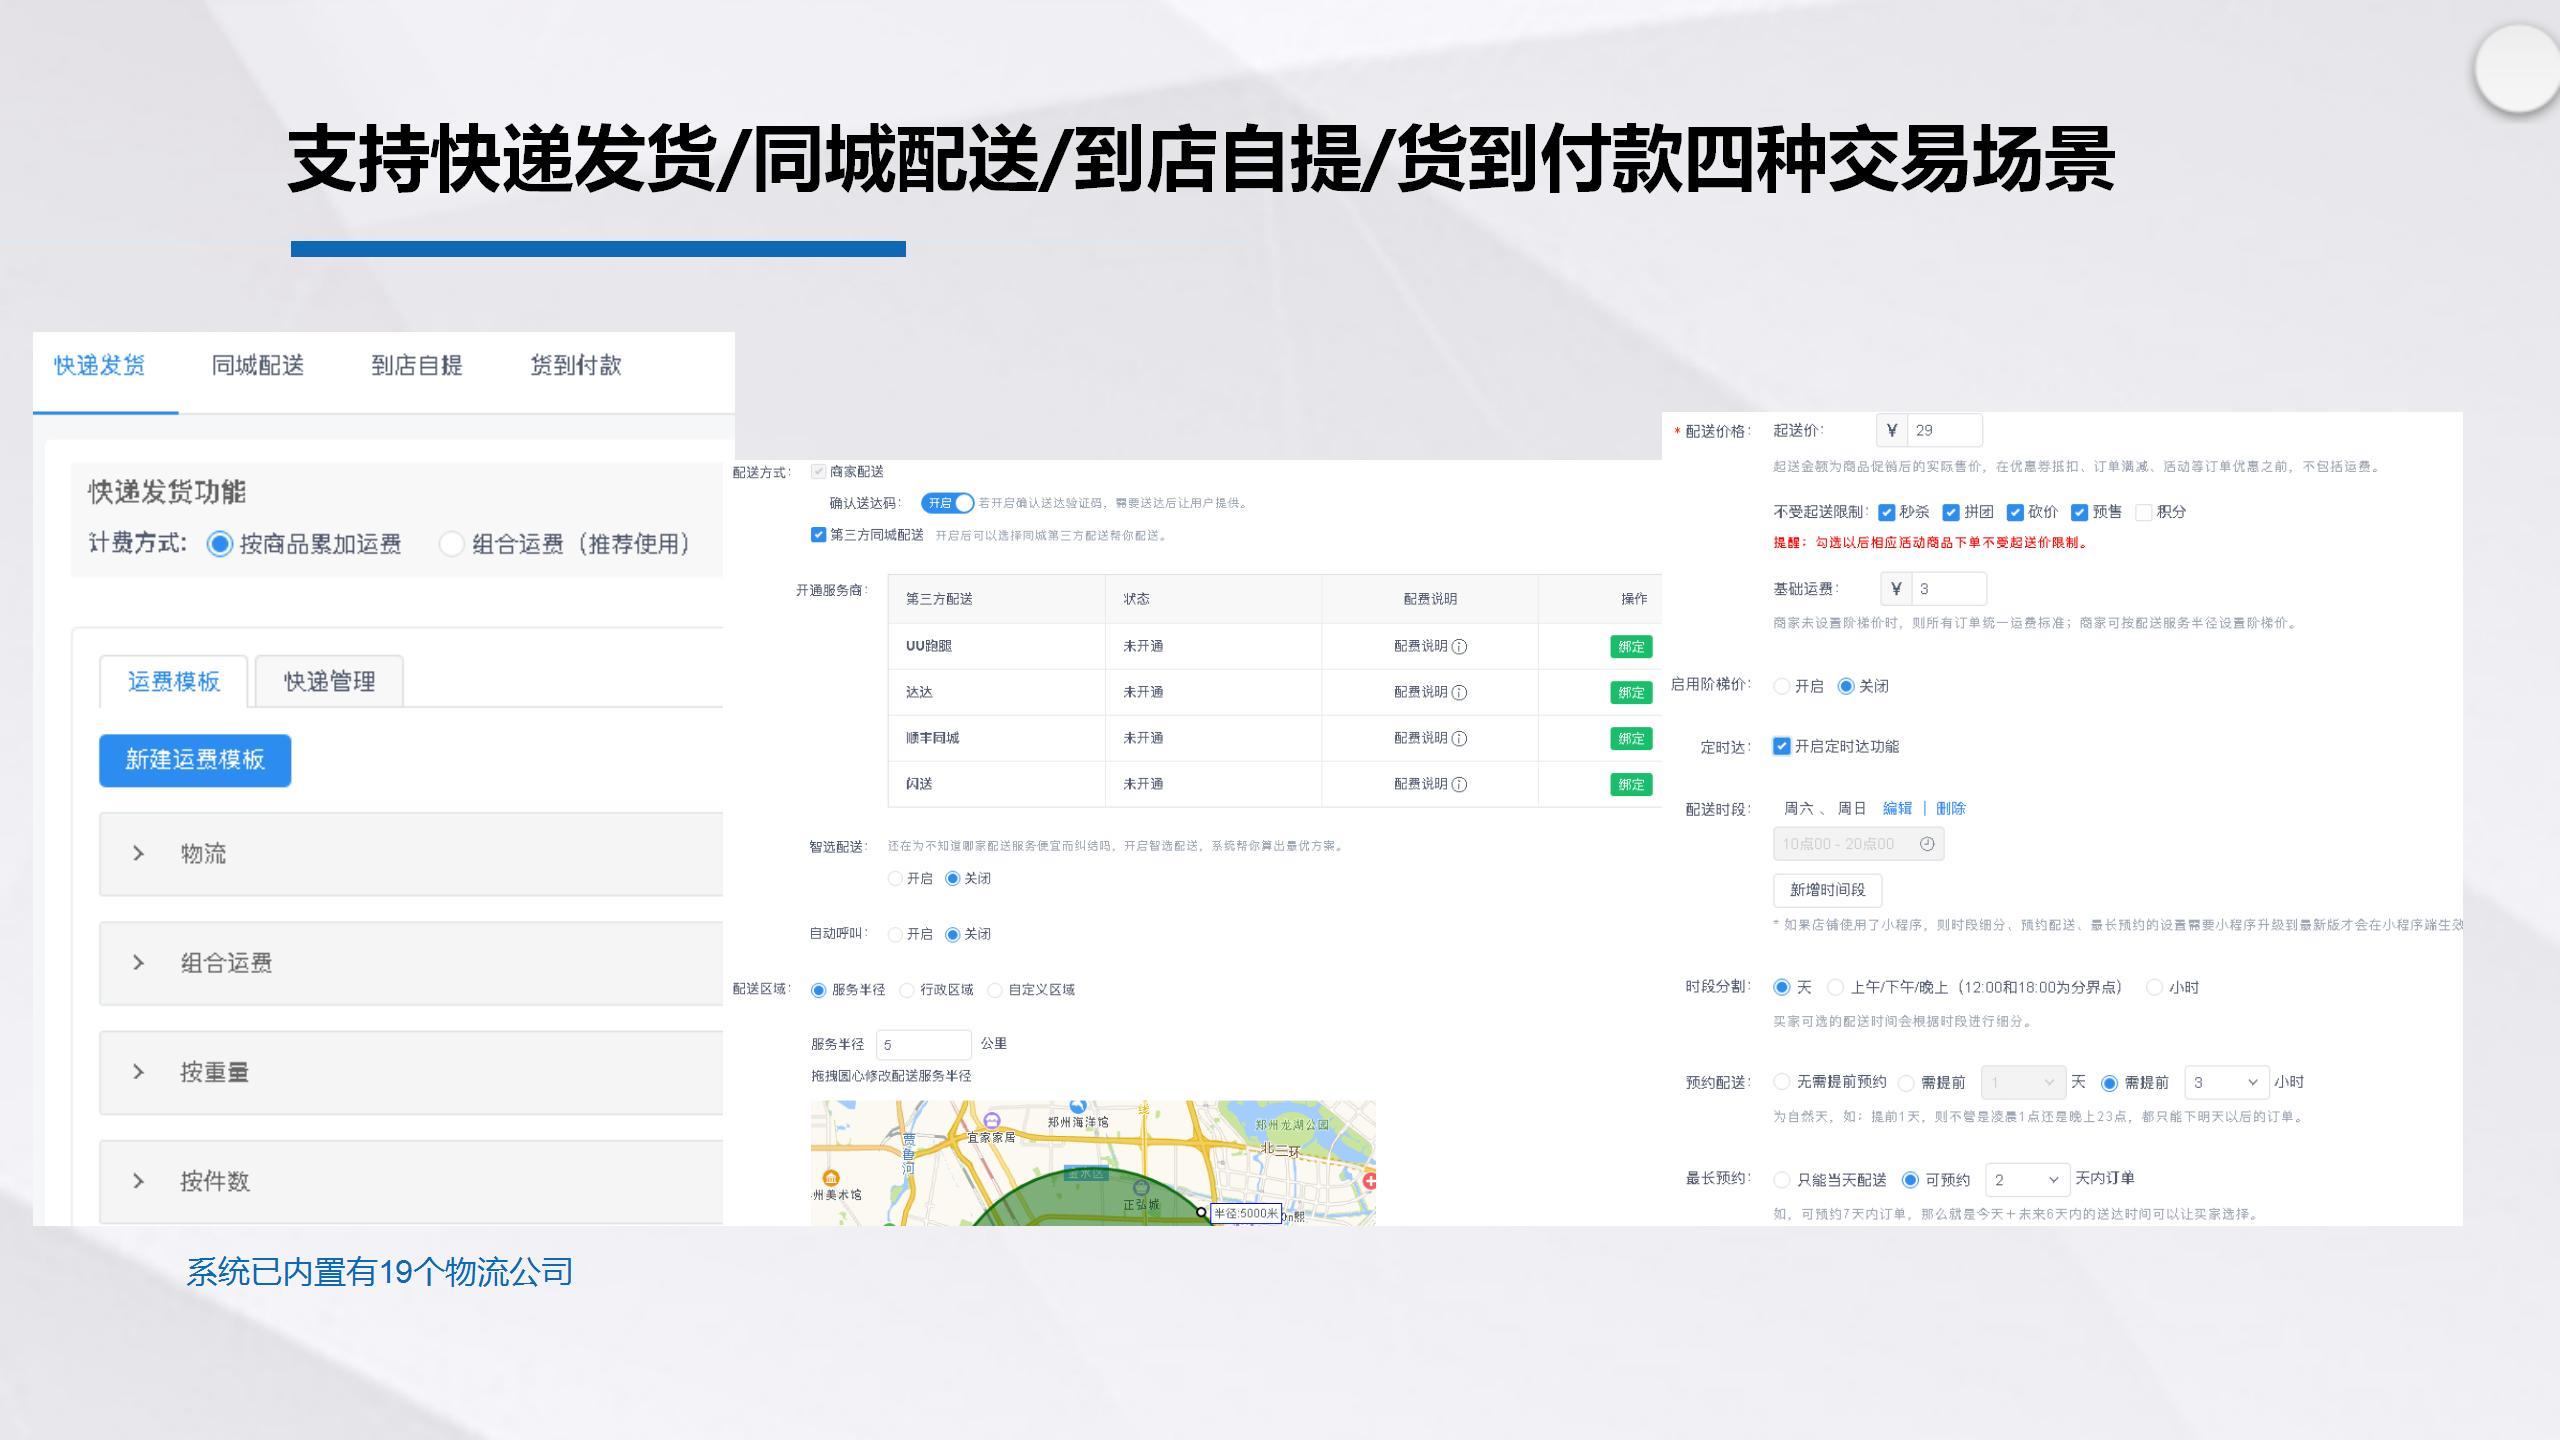Click the 新增时间段 button
This screenshot has height=1440, width=2560.
click(1828, 890)
